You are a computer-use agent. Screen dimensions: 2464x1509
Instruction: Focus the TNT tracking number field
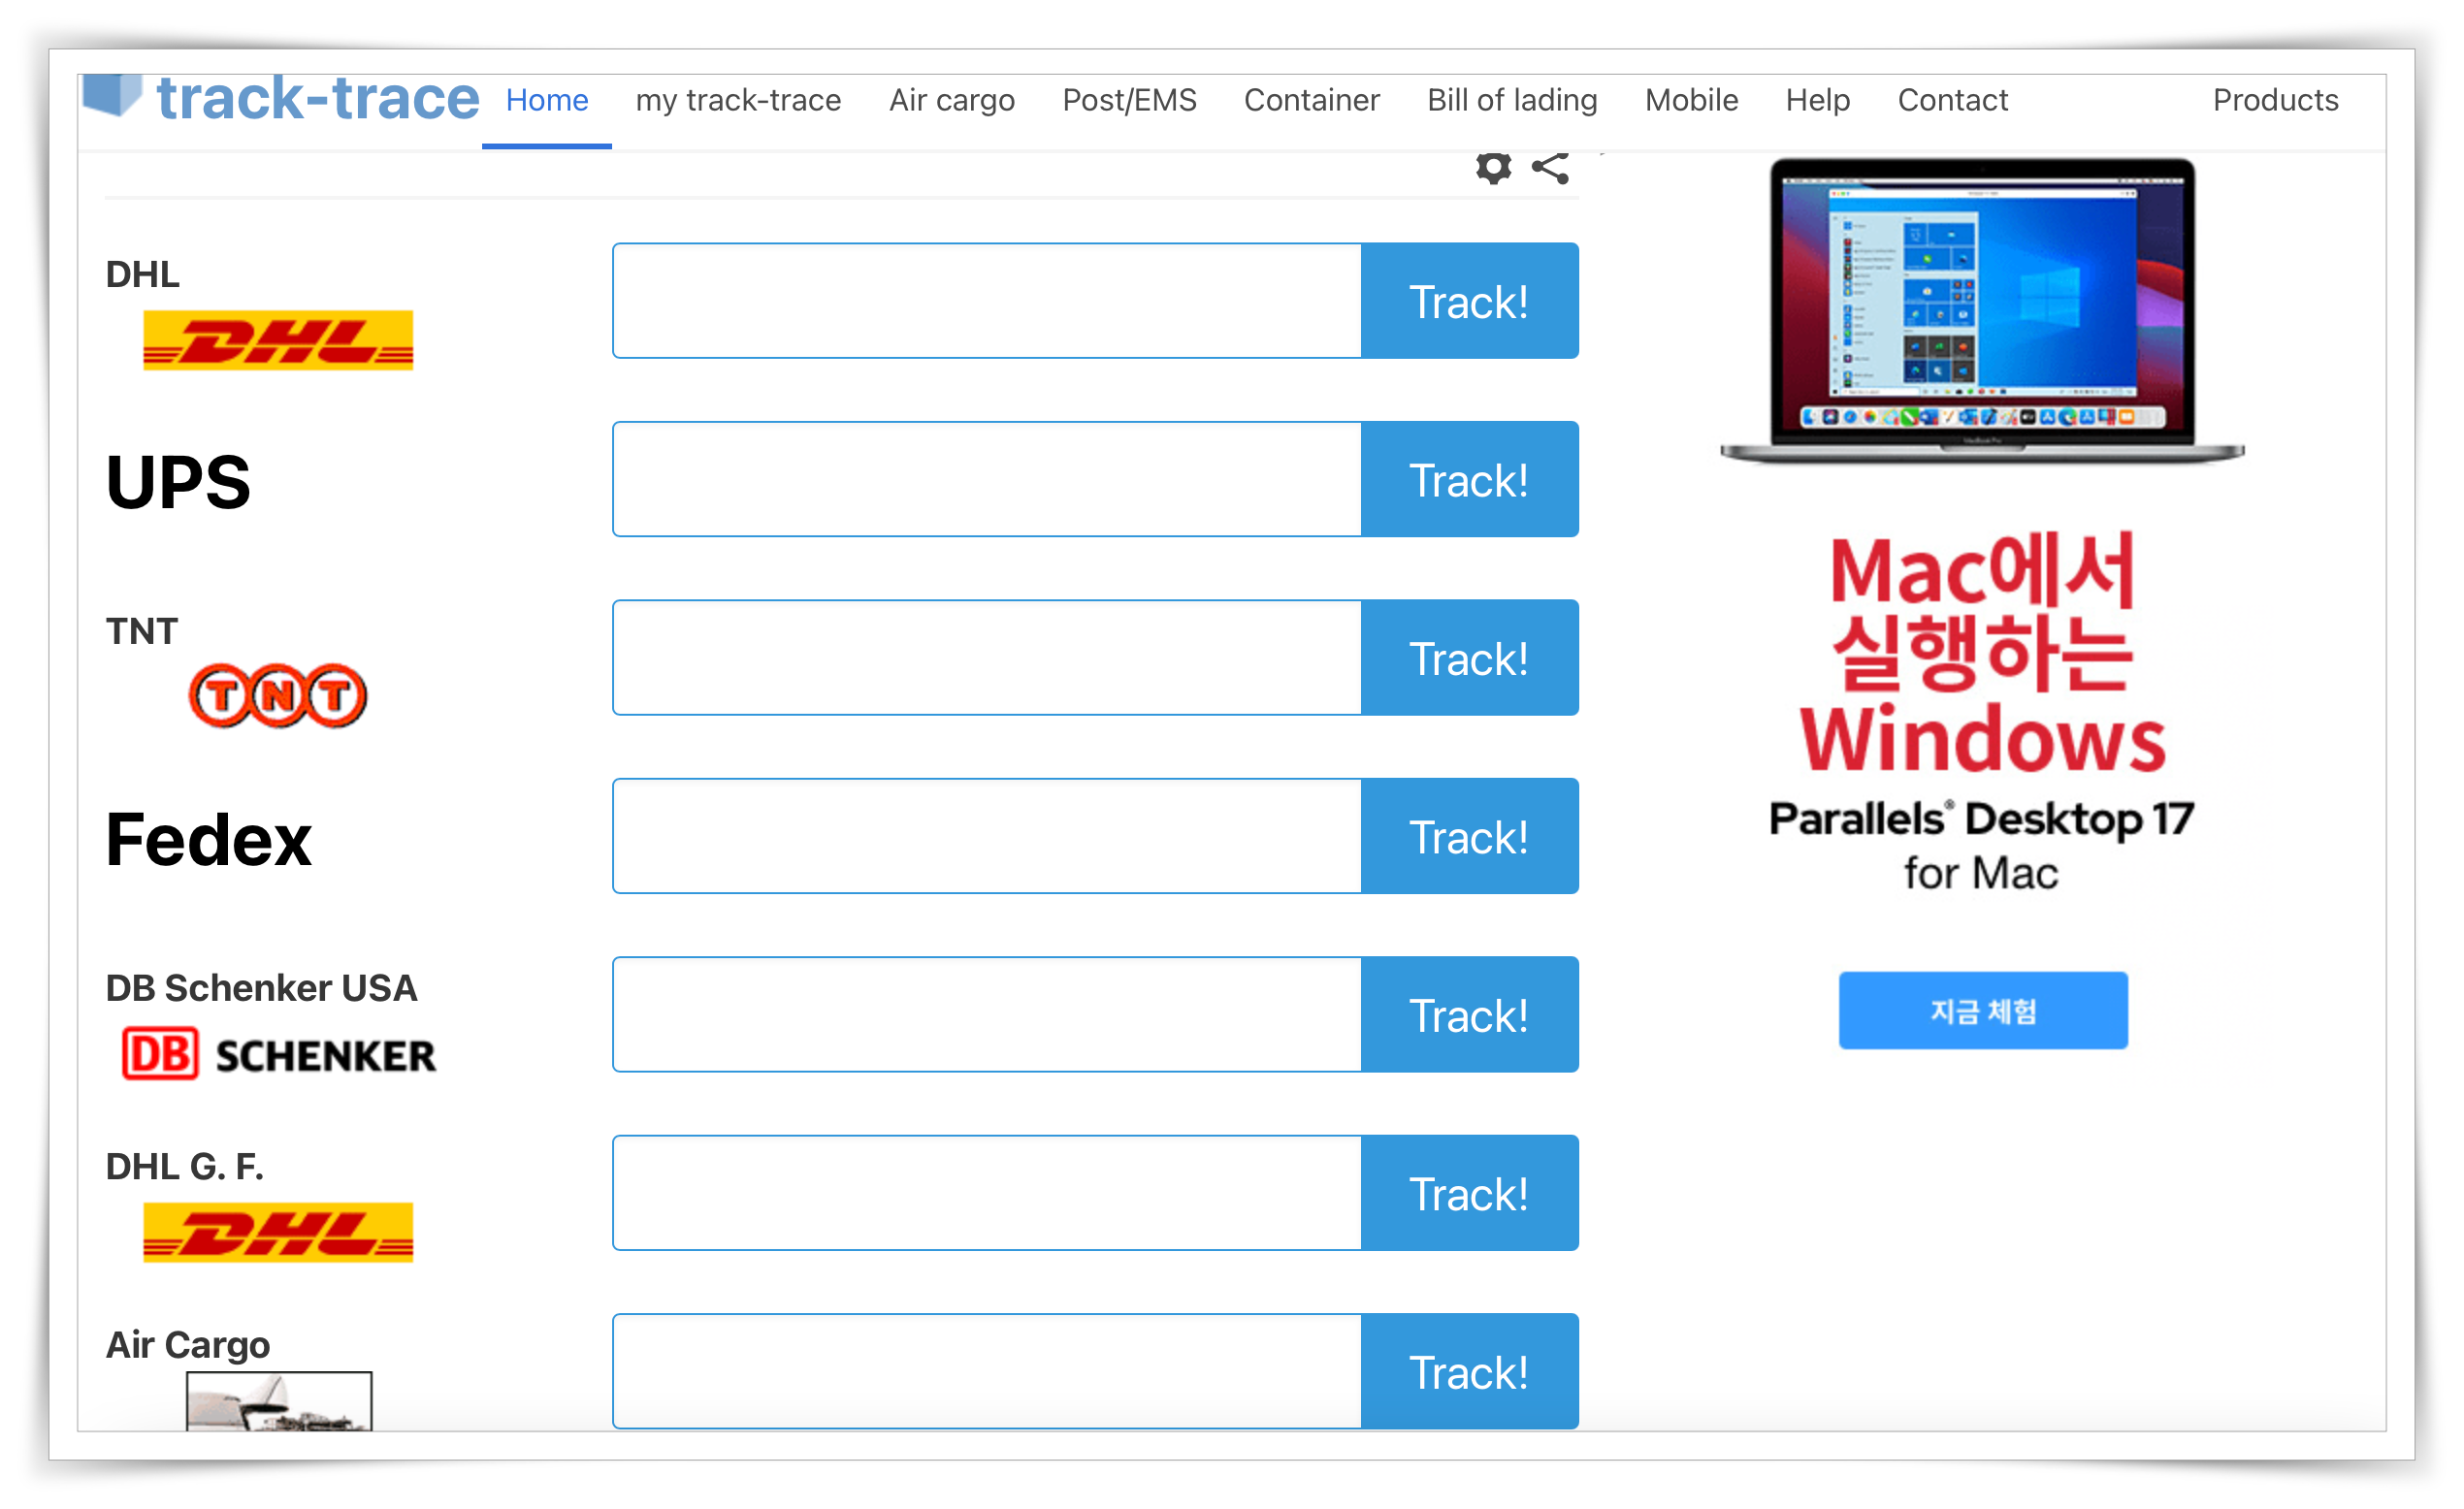987,658
